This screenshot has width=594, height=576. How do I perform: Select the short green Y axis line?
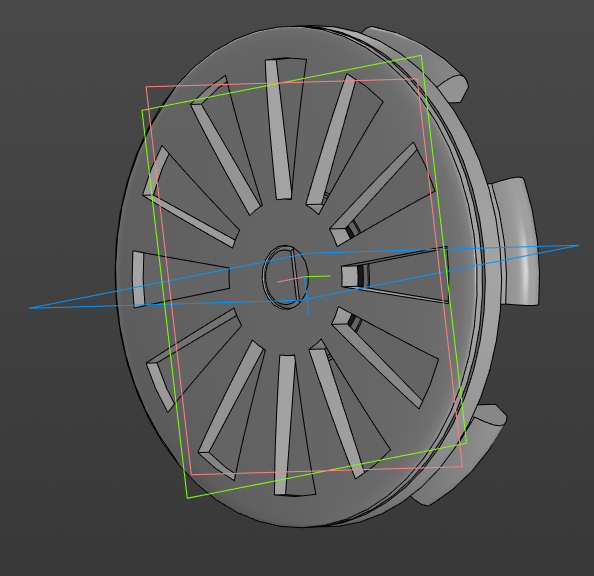point(317,276)
